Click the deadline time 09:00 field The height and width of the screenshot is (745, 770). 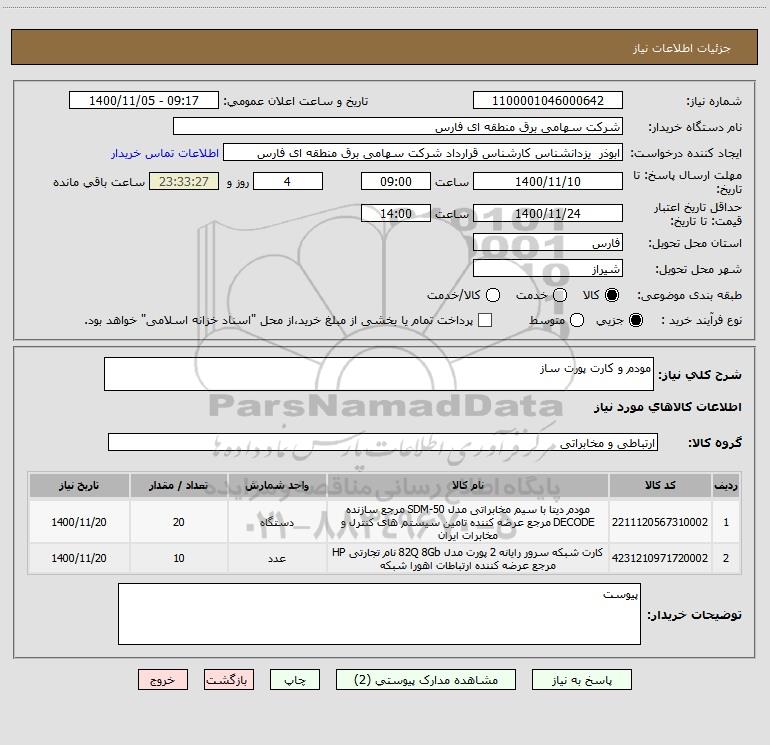(396, 182)
